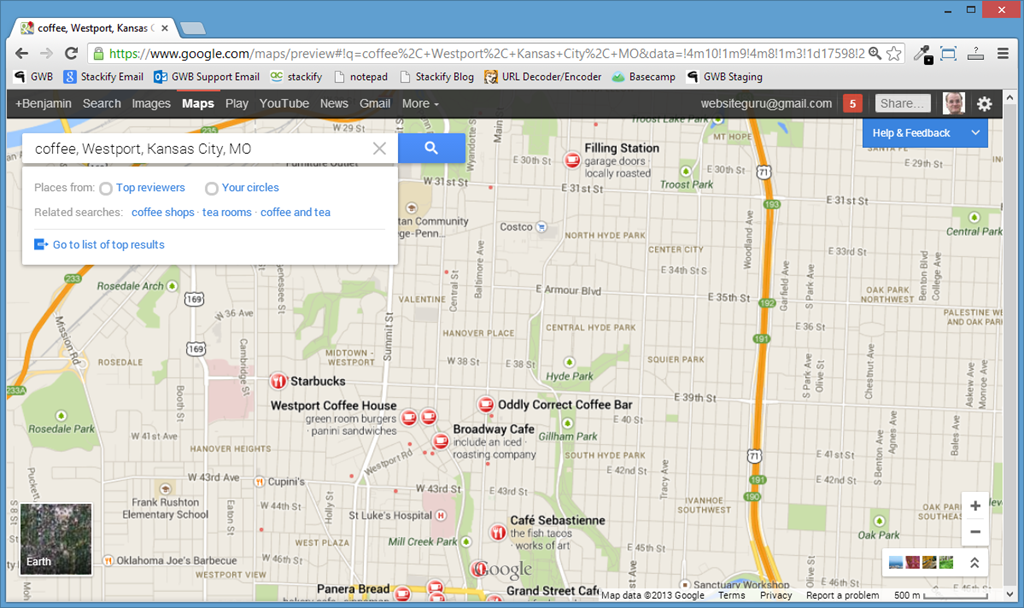Zoom out the map with minus button
The height and width of the screenshot is (608, 1024).
[975, 532]
